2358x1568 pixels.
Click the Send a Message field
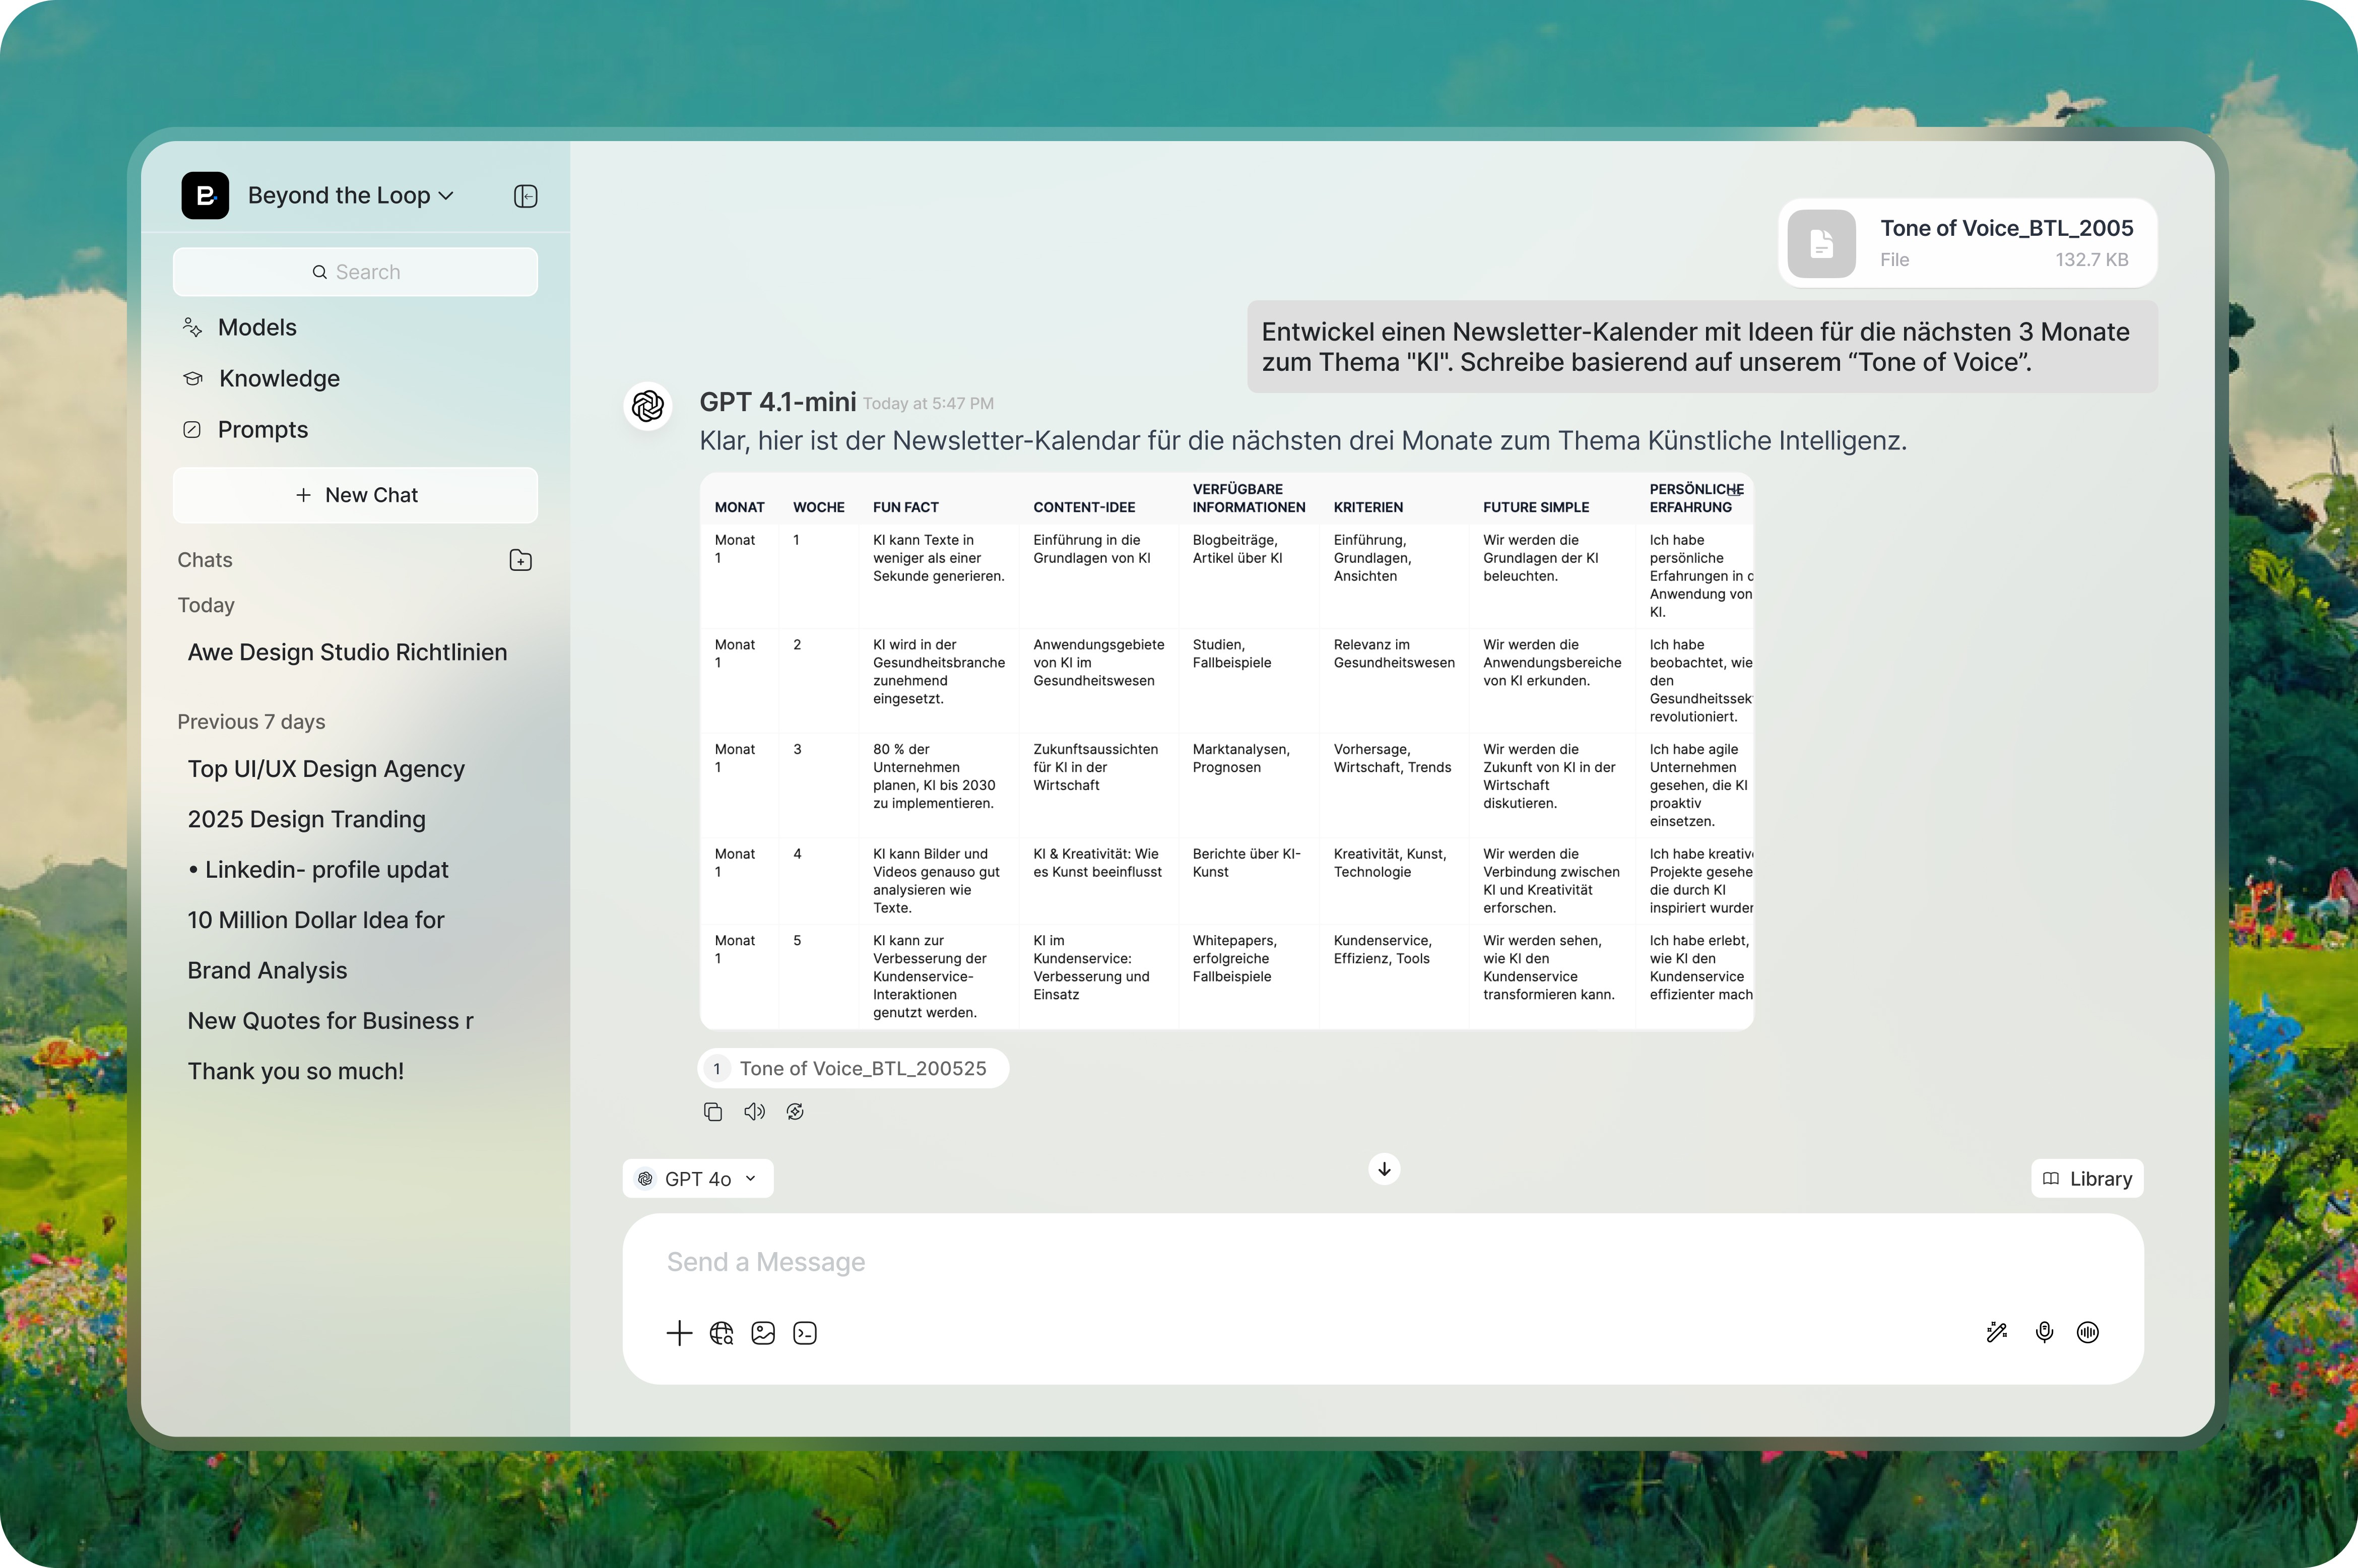(x=1300, y=1262)
